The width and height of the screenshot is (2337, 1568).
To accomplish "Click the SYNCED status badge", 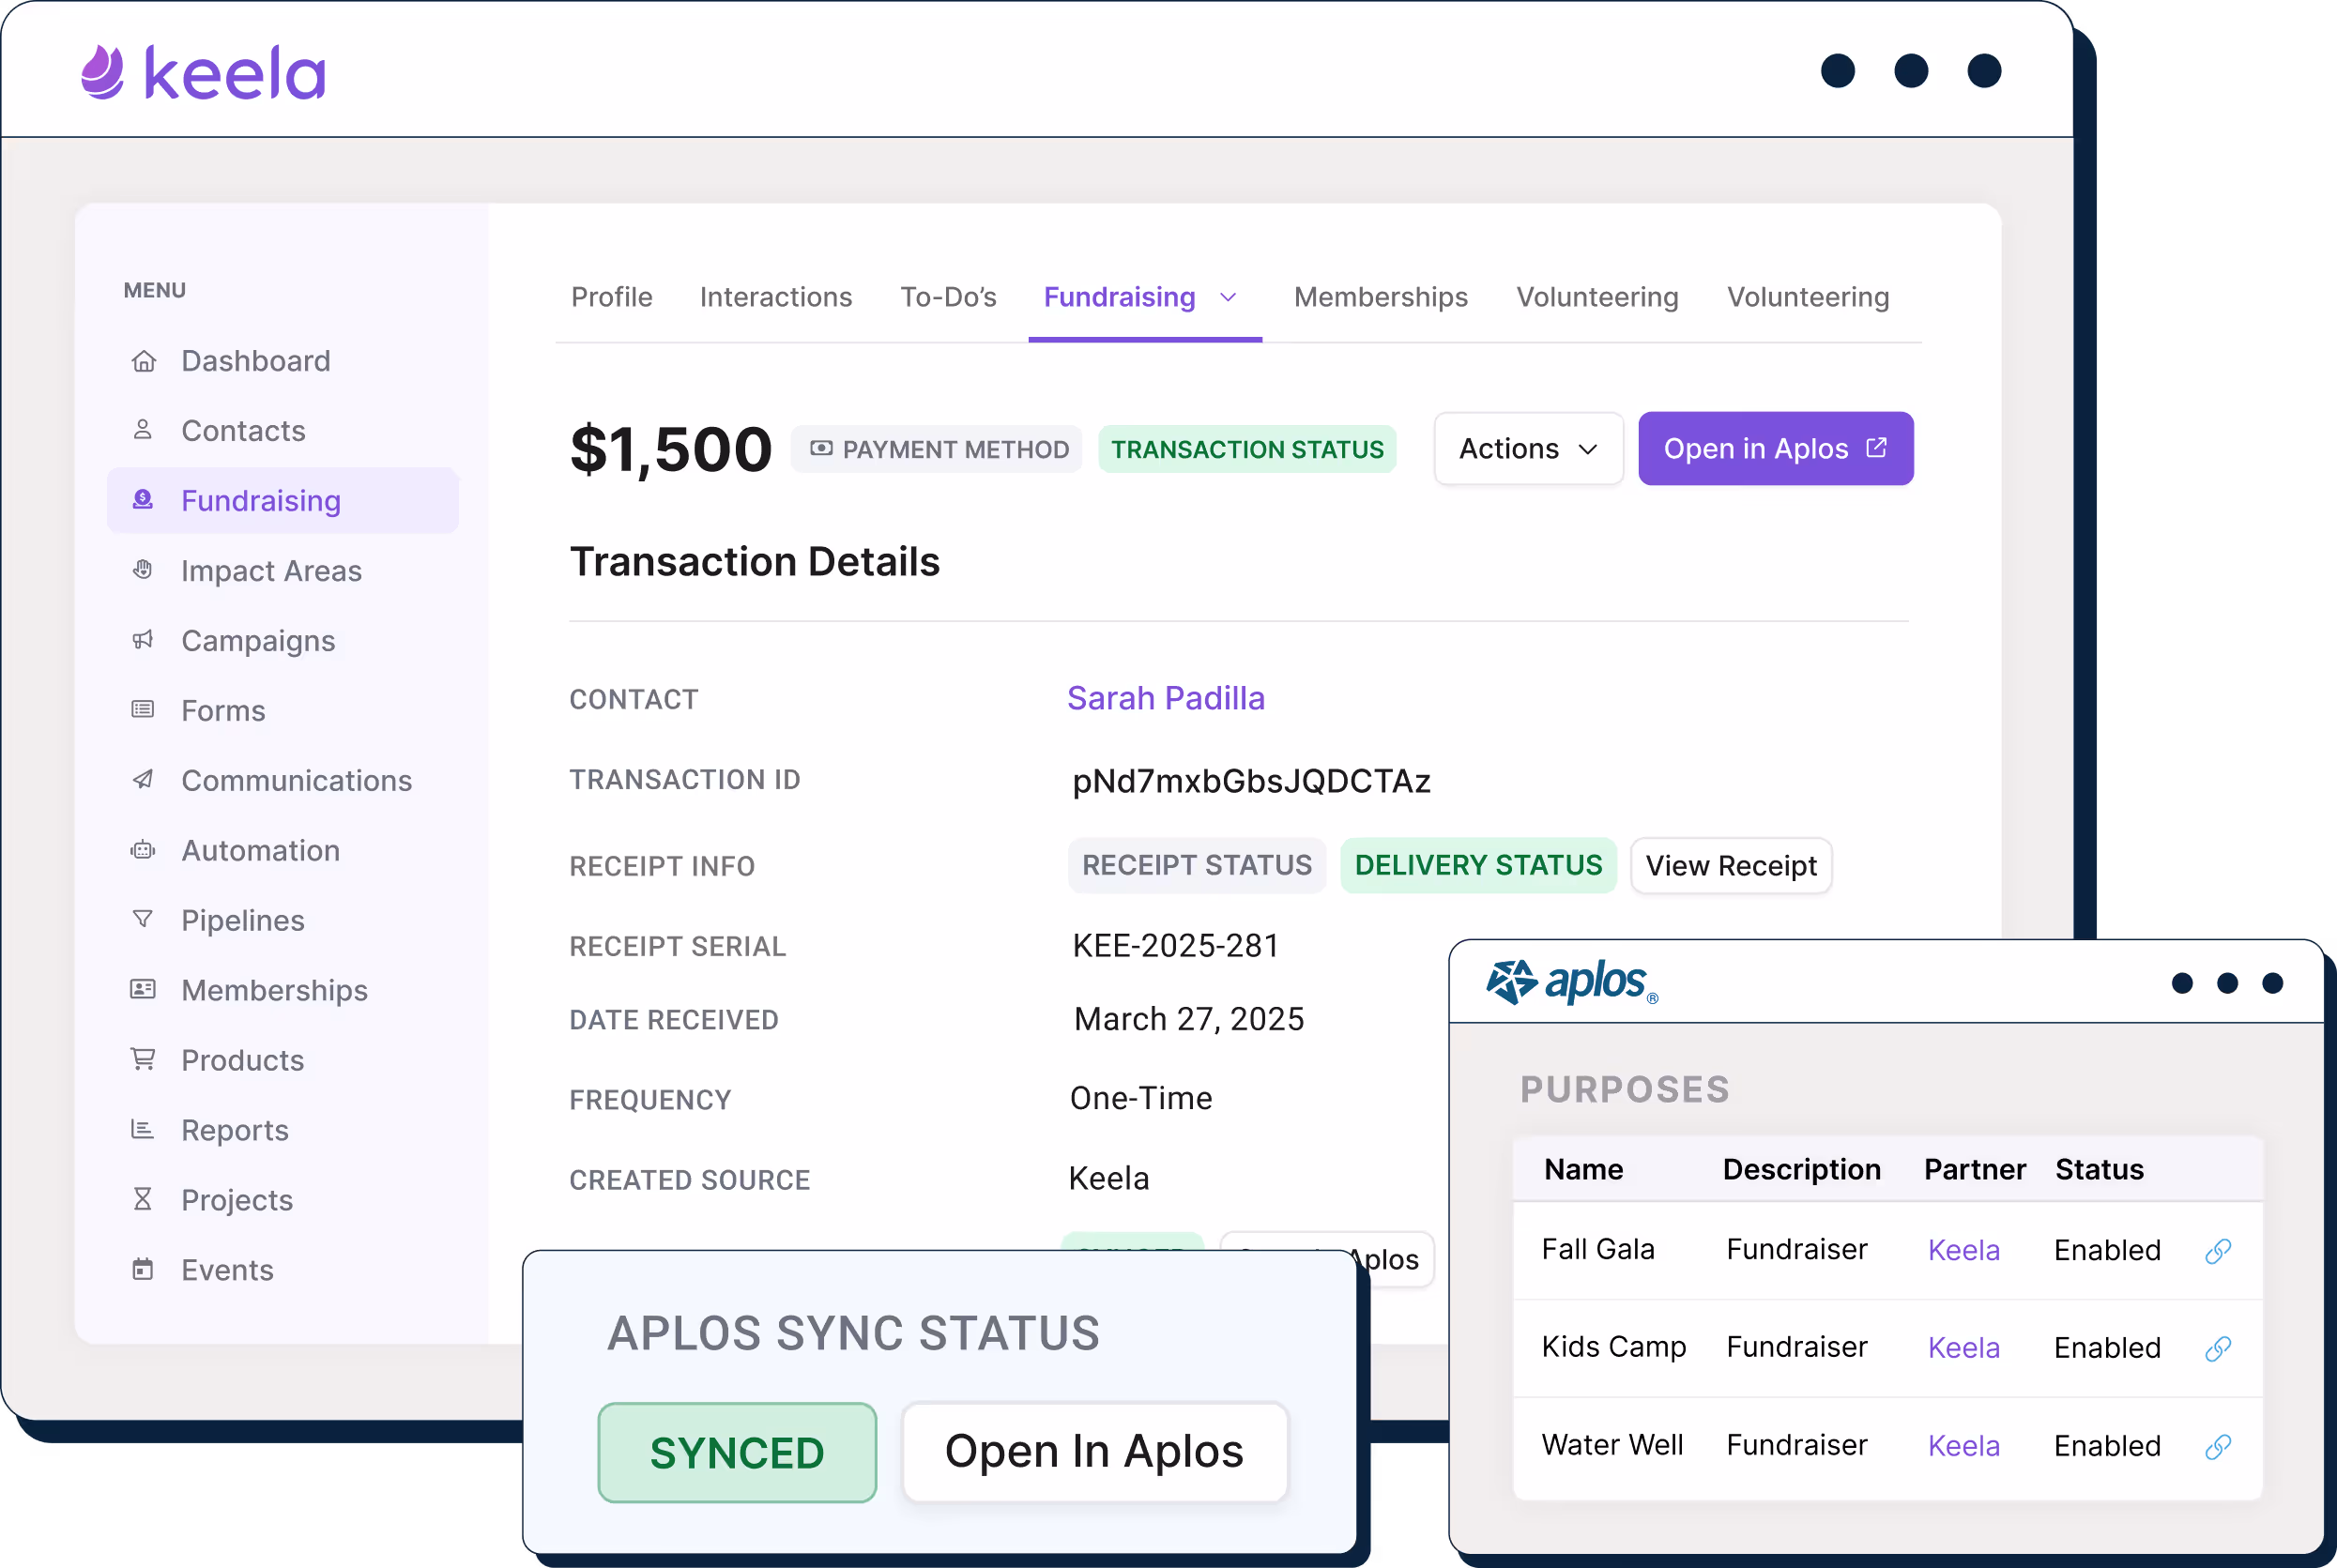I will click(x=737, y=1453).
